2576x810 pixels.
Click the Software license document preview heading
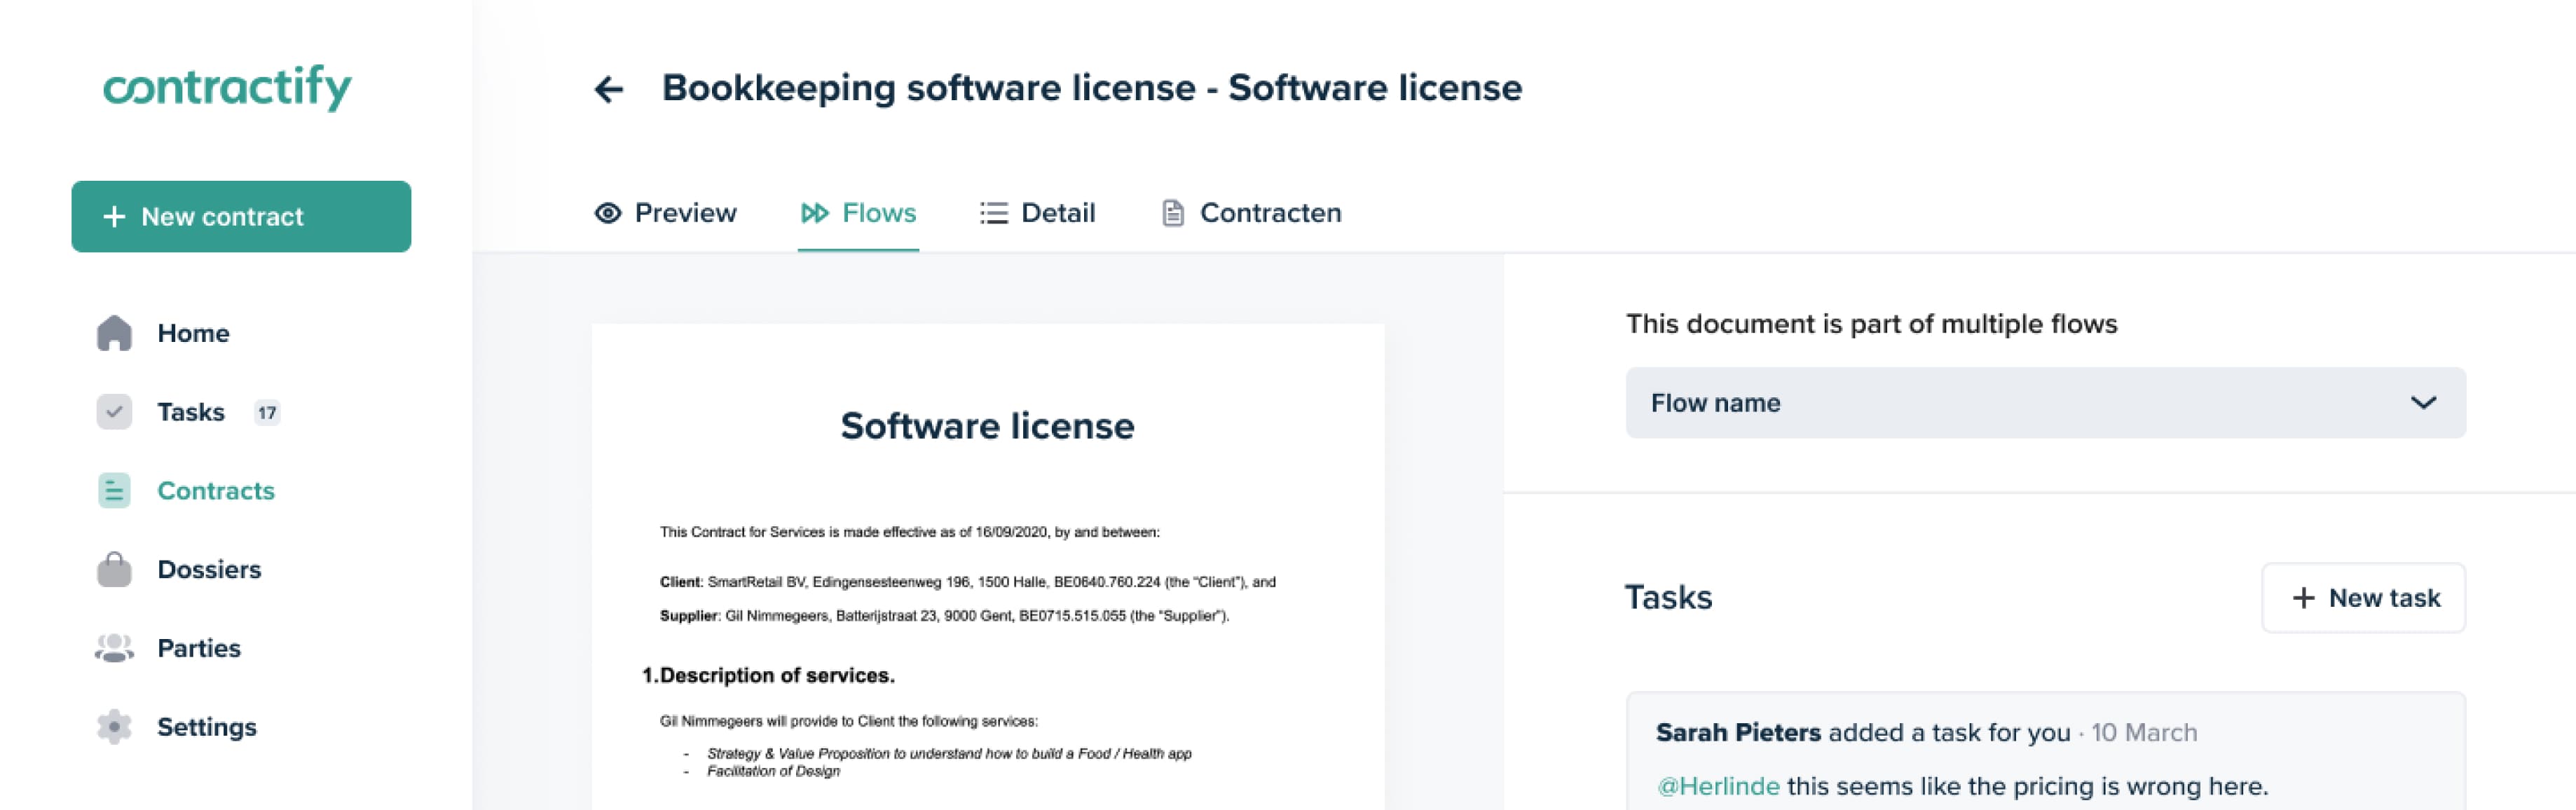point(987,426)
